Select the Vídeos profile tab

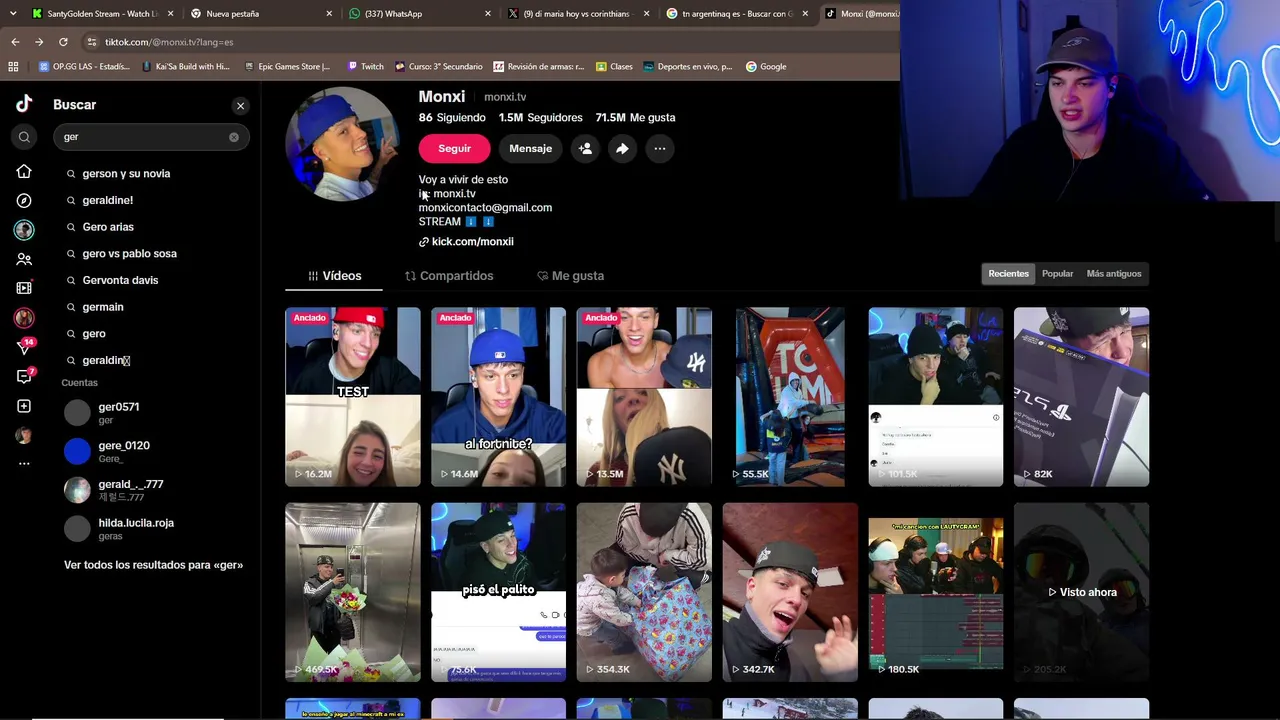point(334,276)
